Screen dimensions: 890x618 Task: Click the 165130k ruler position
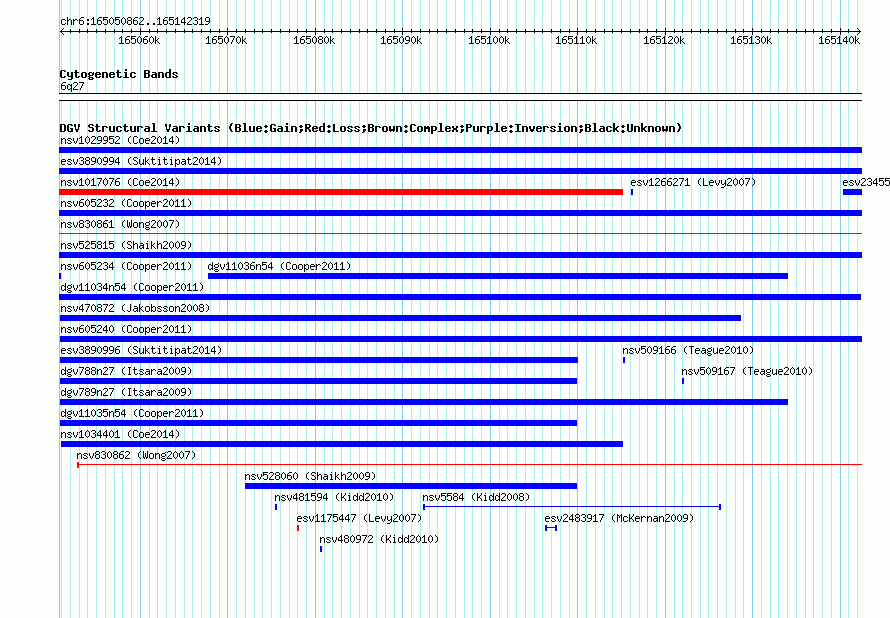[751, 40]
